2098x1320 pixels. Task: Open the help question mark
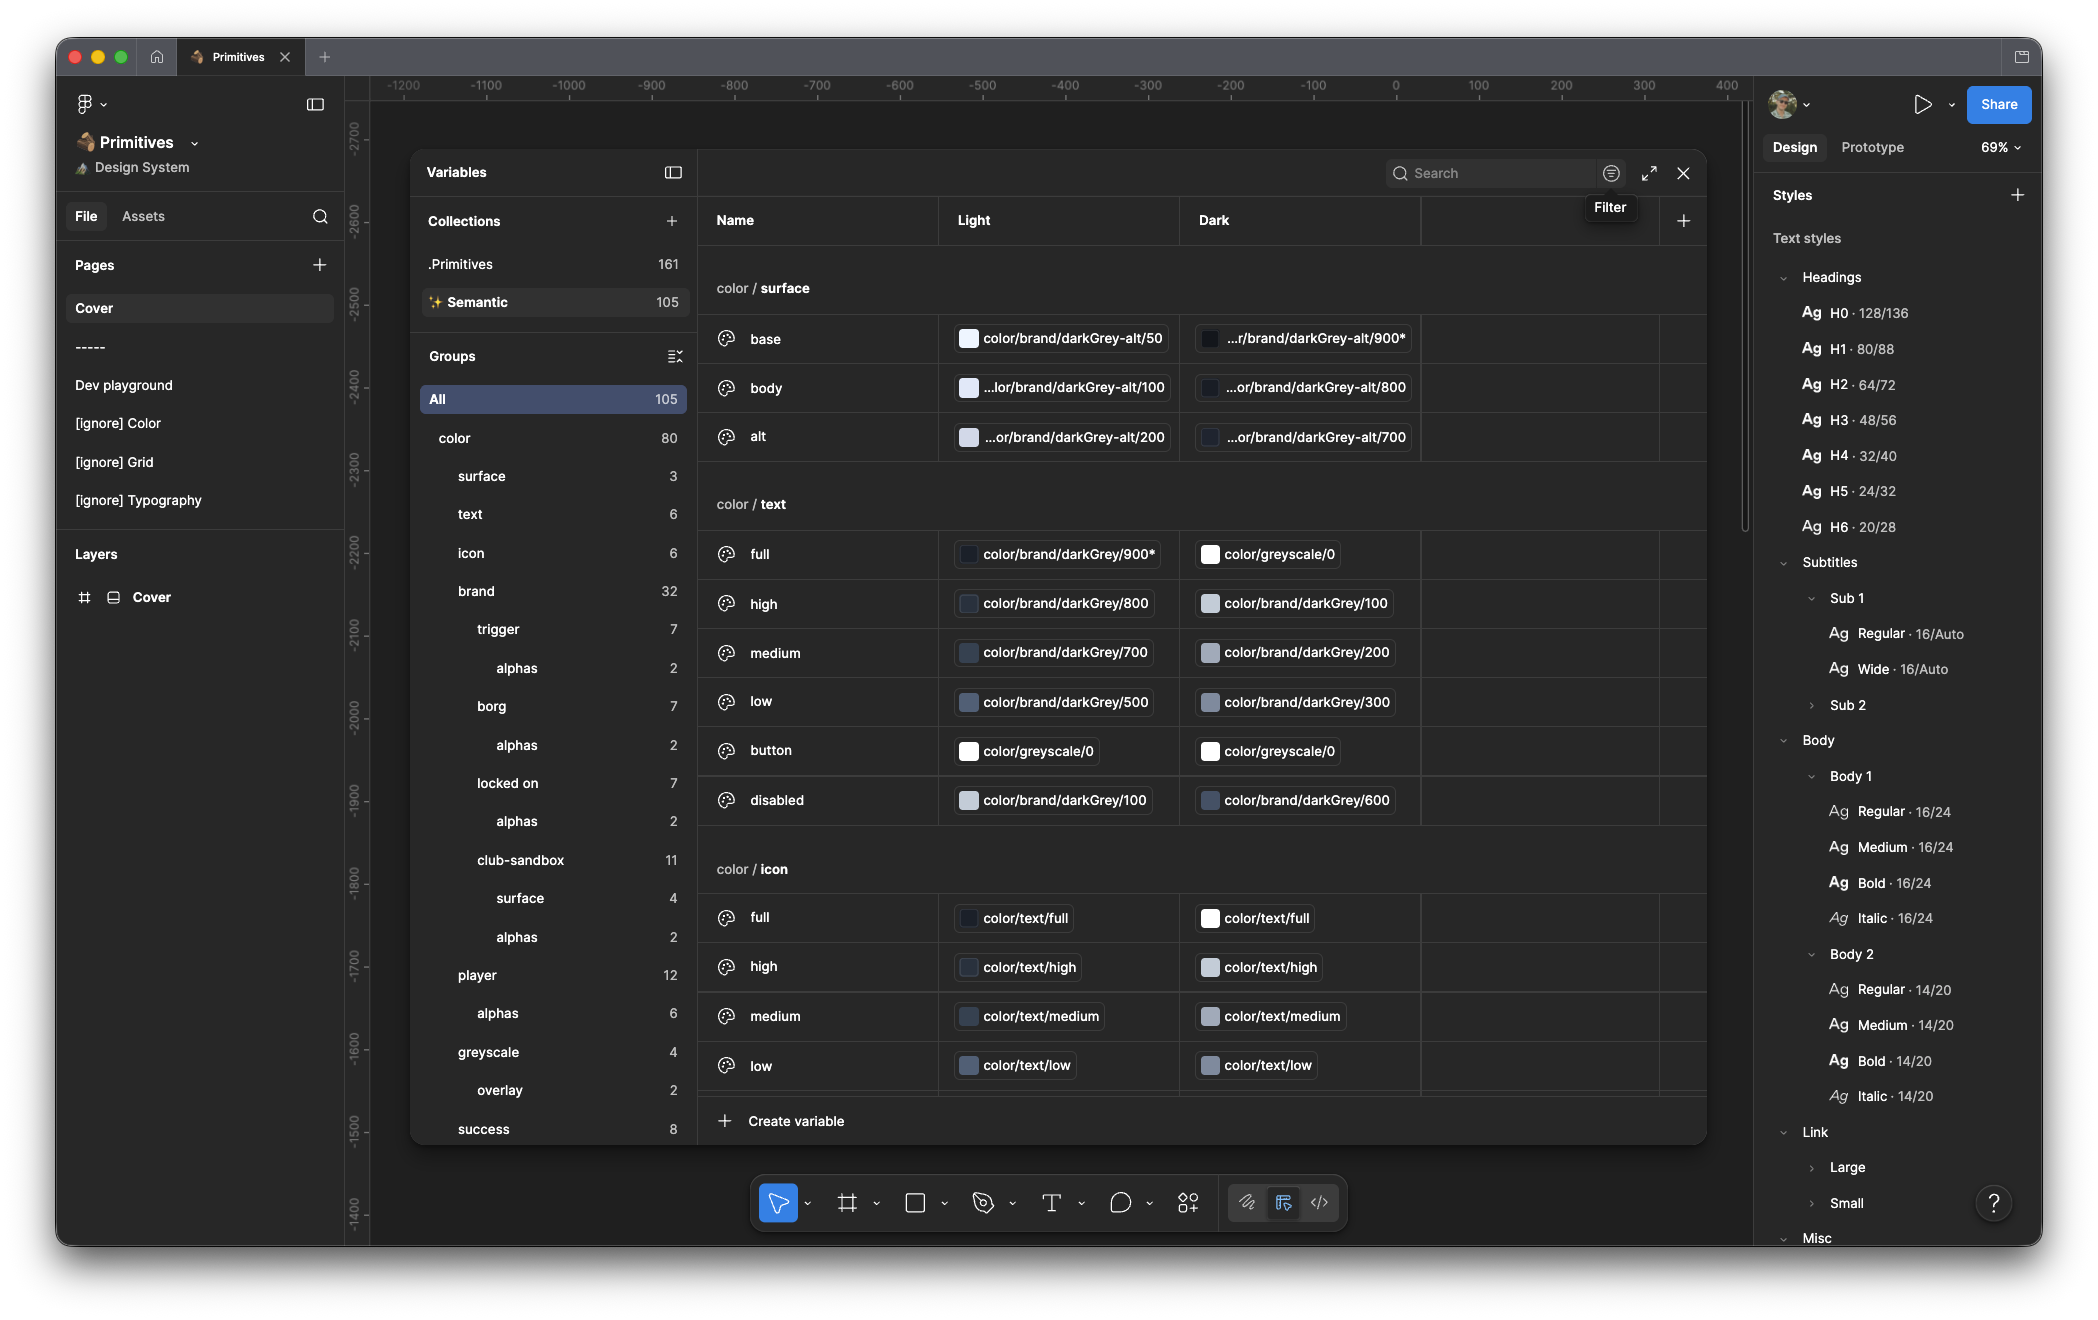(1994, 1203)
